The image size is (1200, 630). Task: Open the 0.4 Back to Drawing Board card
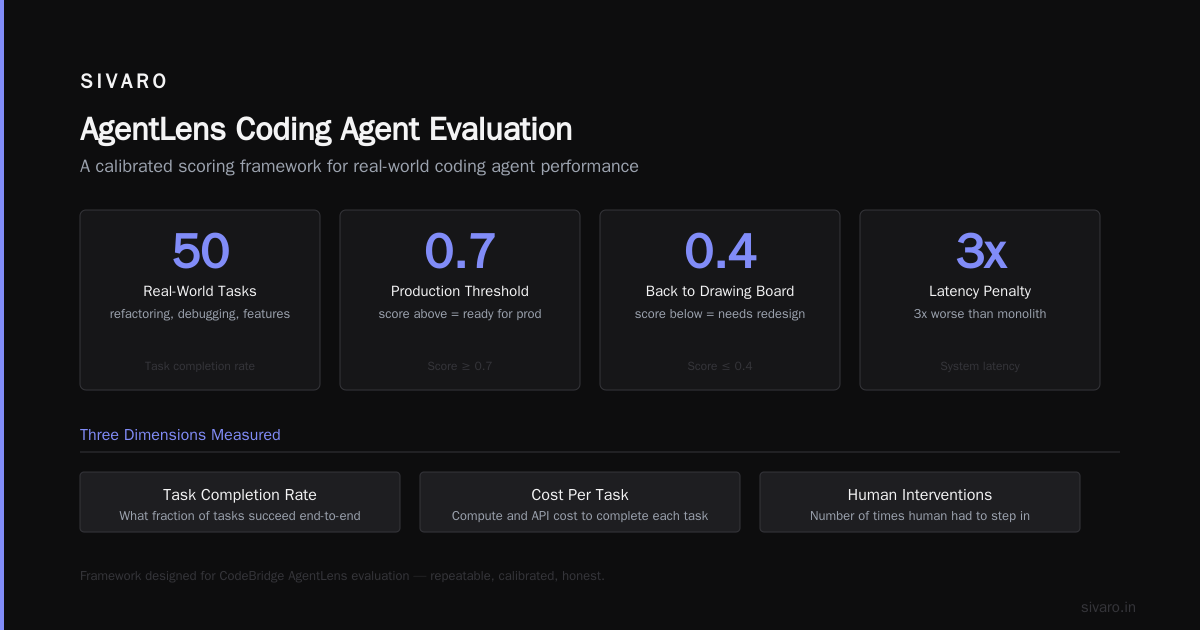tap(720, 300)
